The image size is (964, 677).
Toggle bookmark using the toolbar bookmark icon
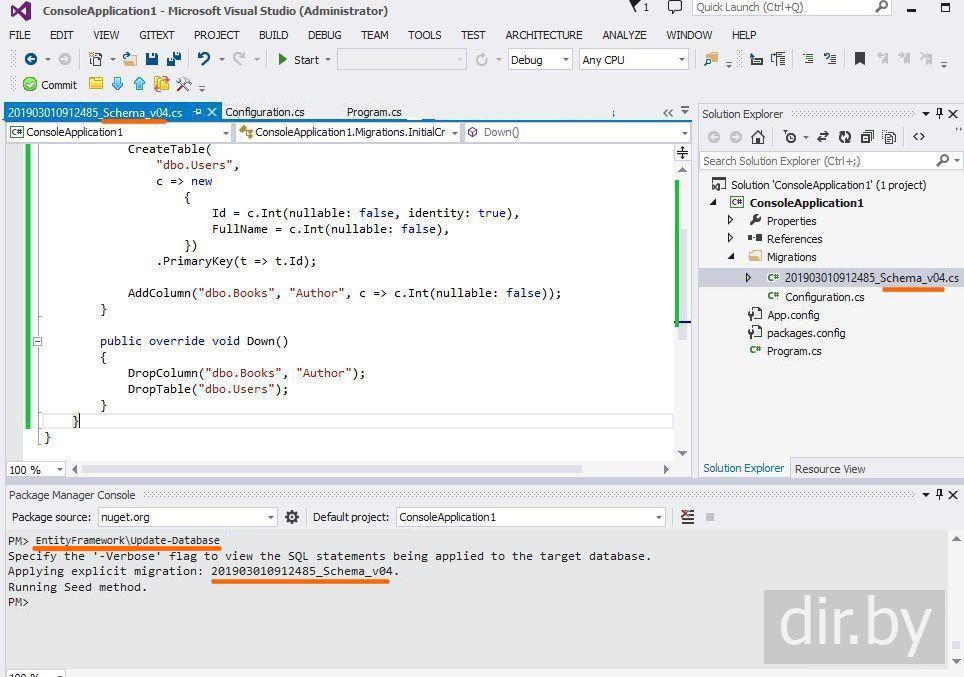(859, 60)
